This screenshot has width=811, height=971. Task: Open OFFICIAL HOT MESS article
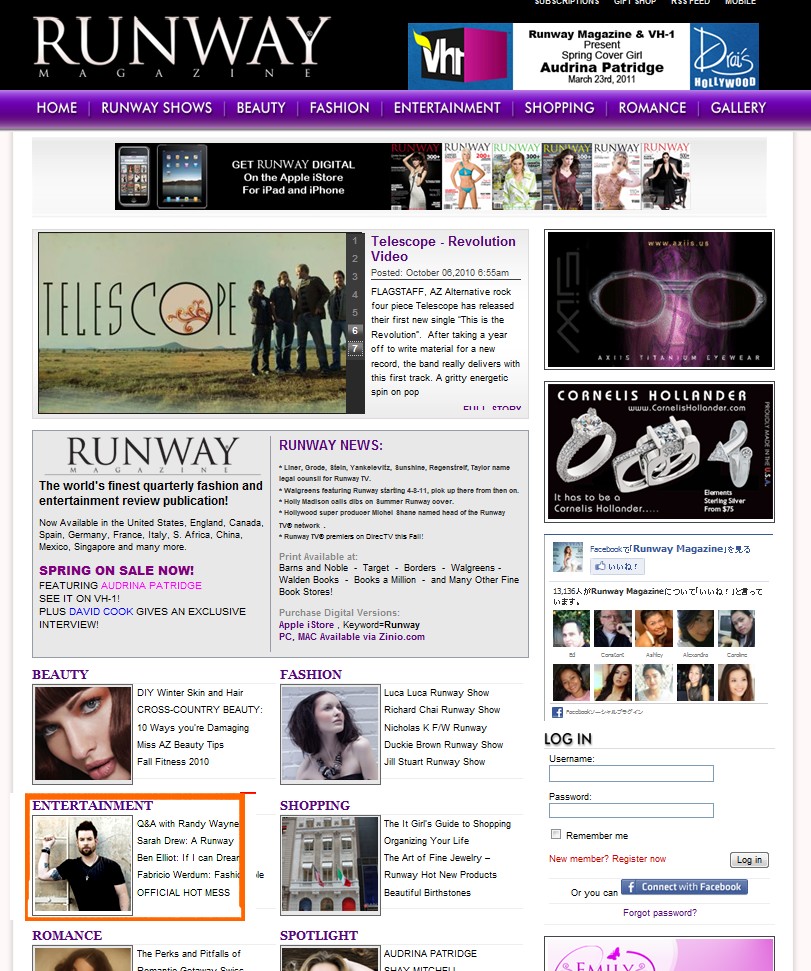183,892
